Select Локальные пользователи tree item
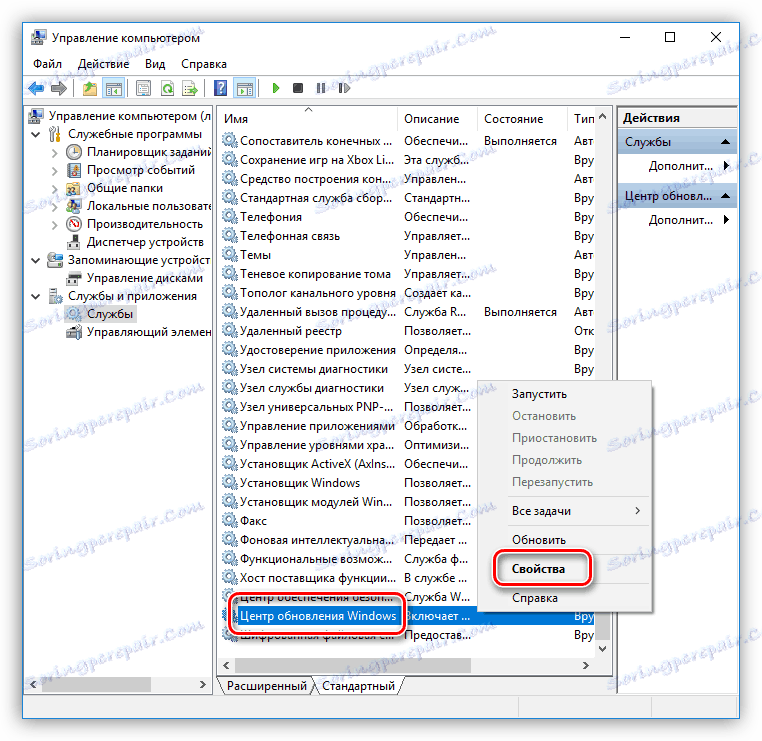Viewport: 762px width, 741px height. tap(148, 206)
